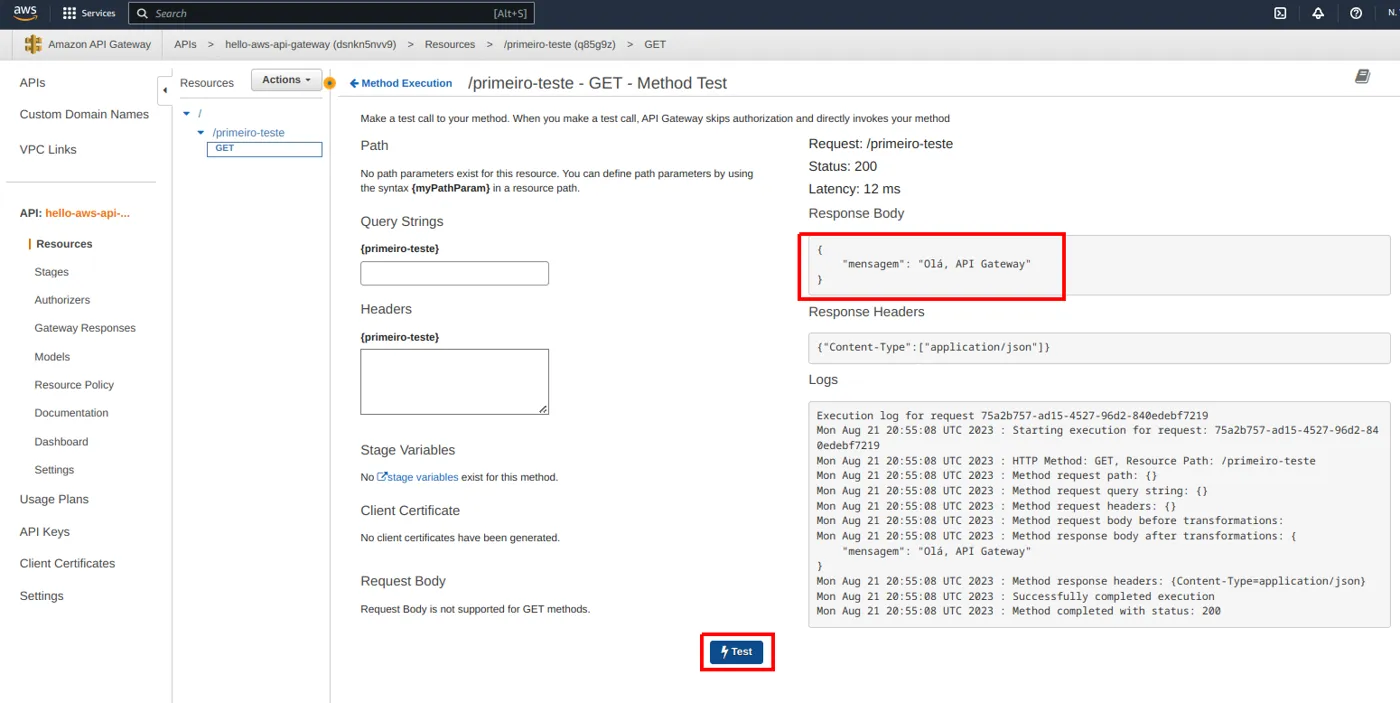
Task: Collapse the /primeiro-teste tree node
Action: [x=201, y=132]
